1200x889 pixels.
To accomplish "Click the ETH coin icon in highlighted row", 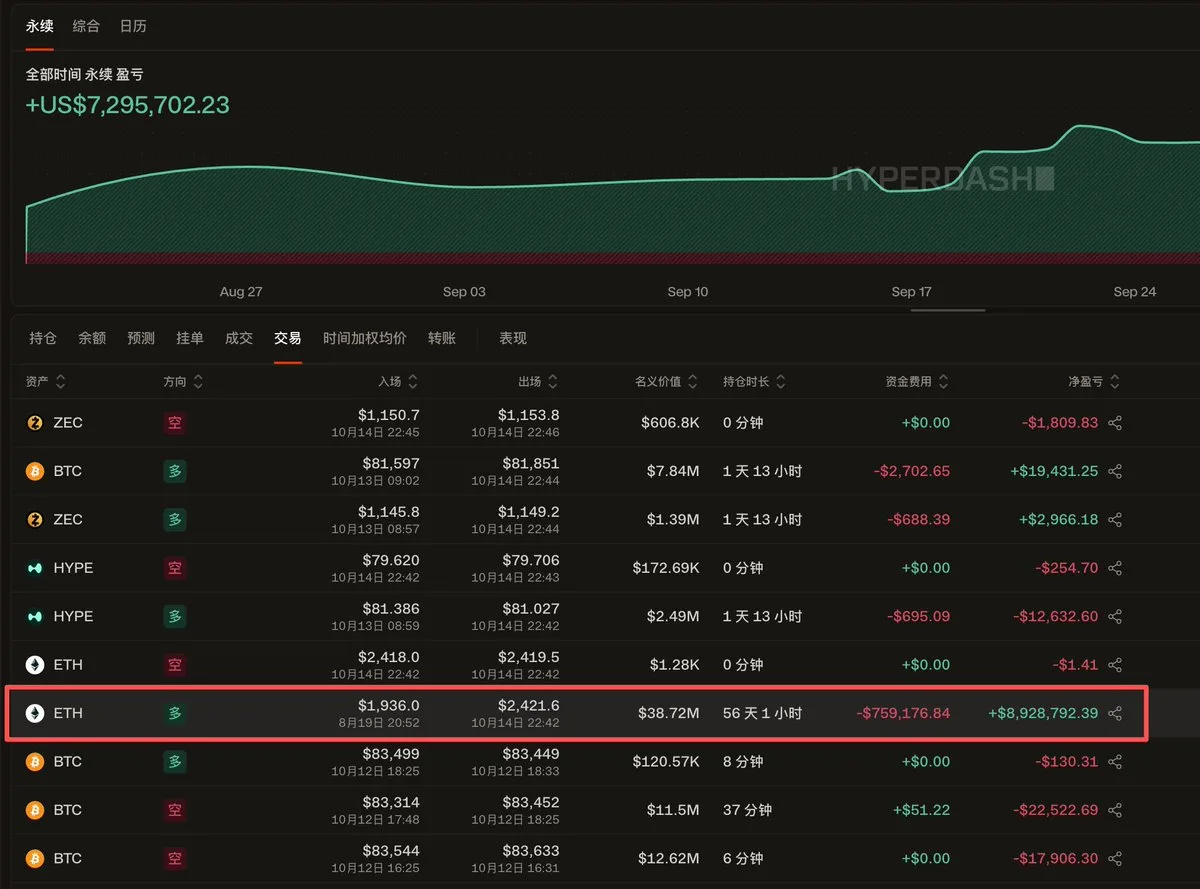I will coord(35,713).
